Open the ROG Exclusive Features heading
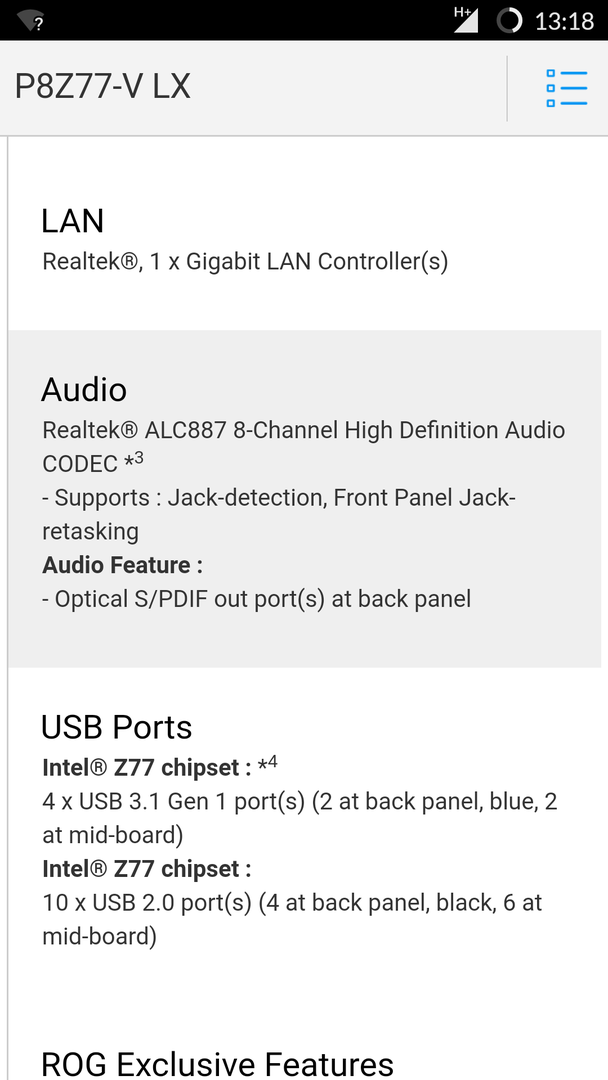 (x=217, y=1064)
